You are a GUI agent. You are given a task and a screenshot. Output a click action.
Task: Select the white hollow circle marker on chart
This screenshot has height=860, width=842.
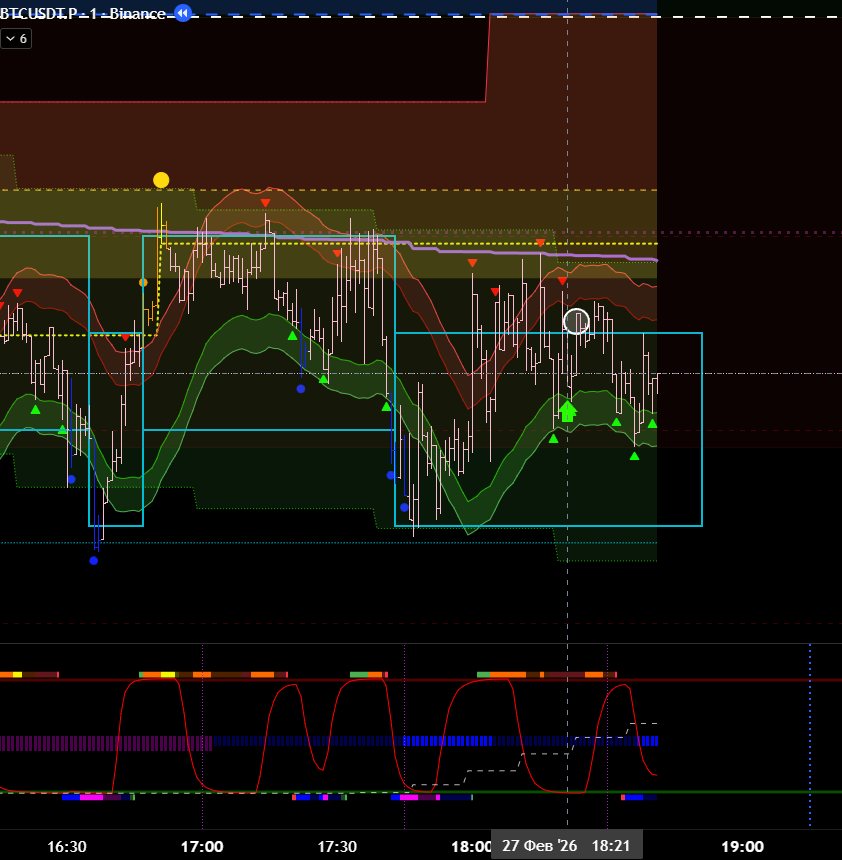click(576, 321)
